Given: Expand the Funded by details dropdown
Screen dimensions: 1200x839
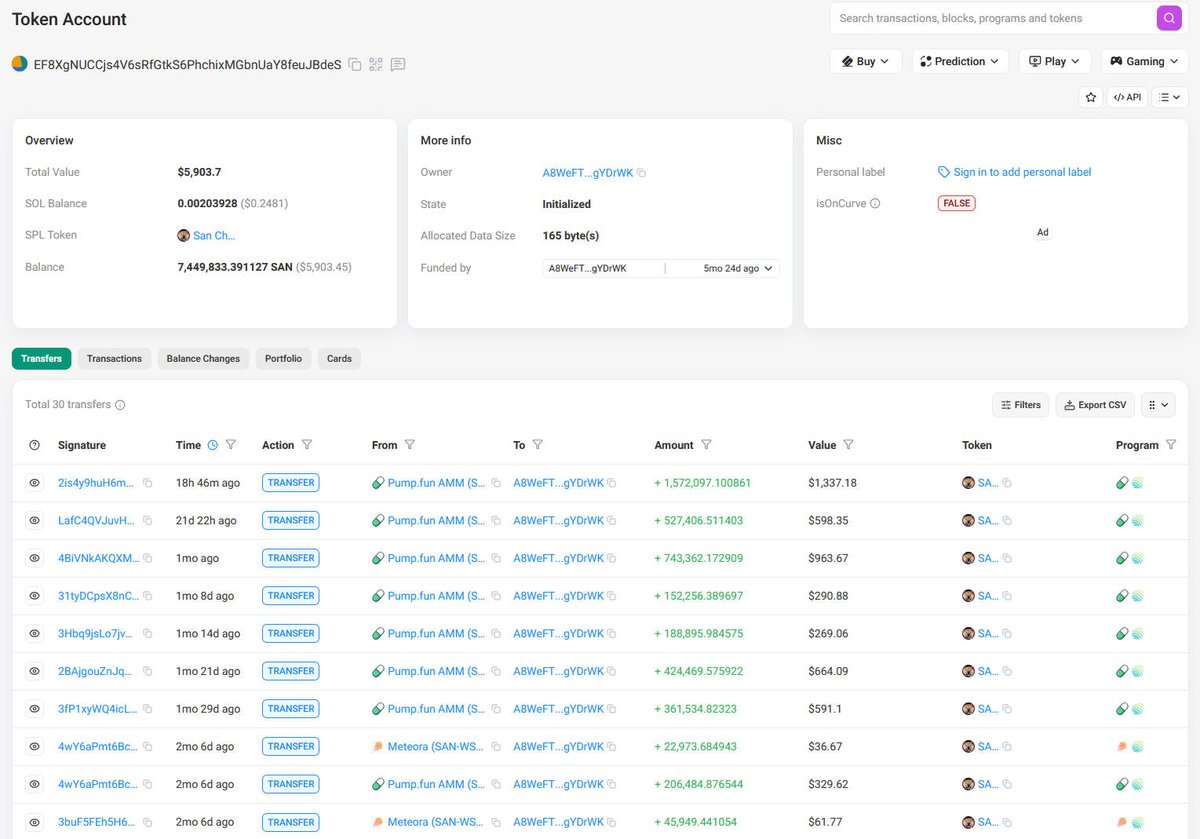Looking at the screenshot, I should (661, 268).
